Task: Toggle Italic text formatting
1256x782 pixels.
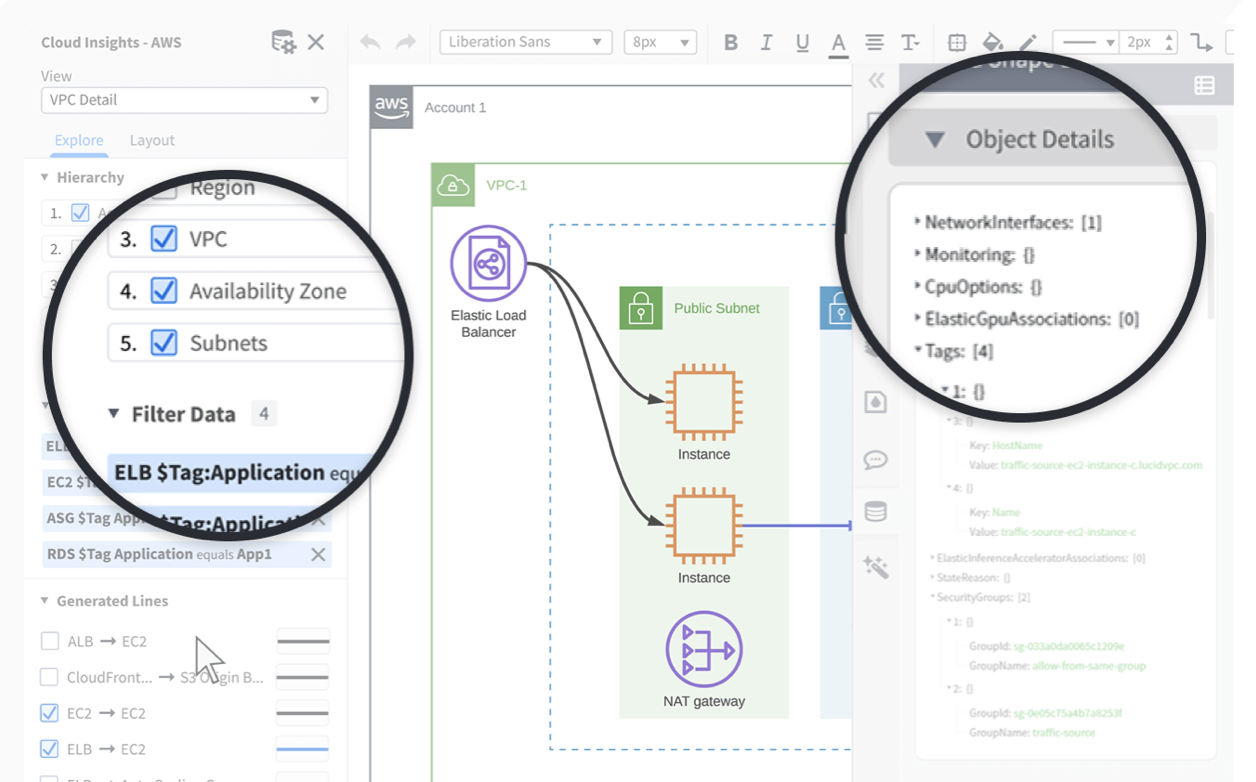Action: (x=766, y=42)
